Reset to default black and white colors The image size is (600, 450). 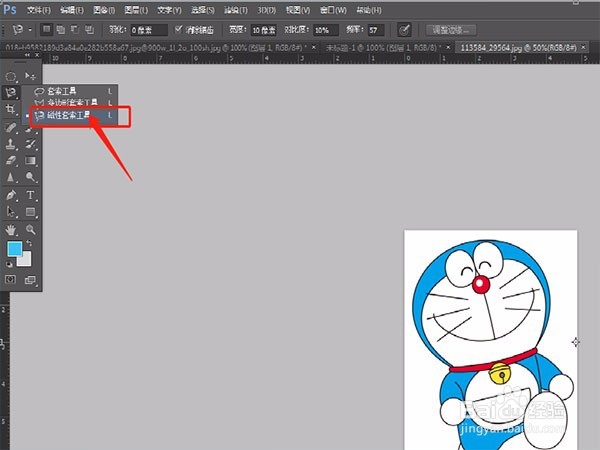pos(9,265)
